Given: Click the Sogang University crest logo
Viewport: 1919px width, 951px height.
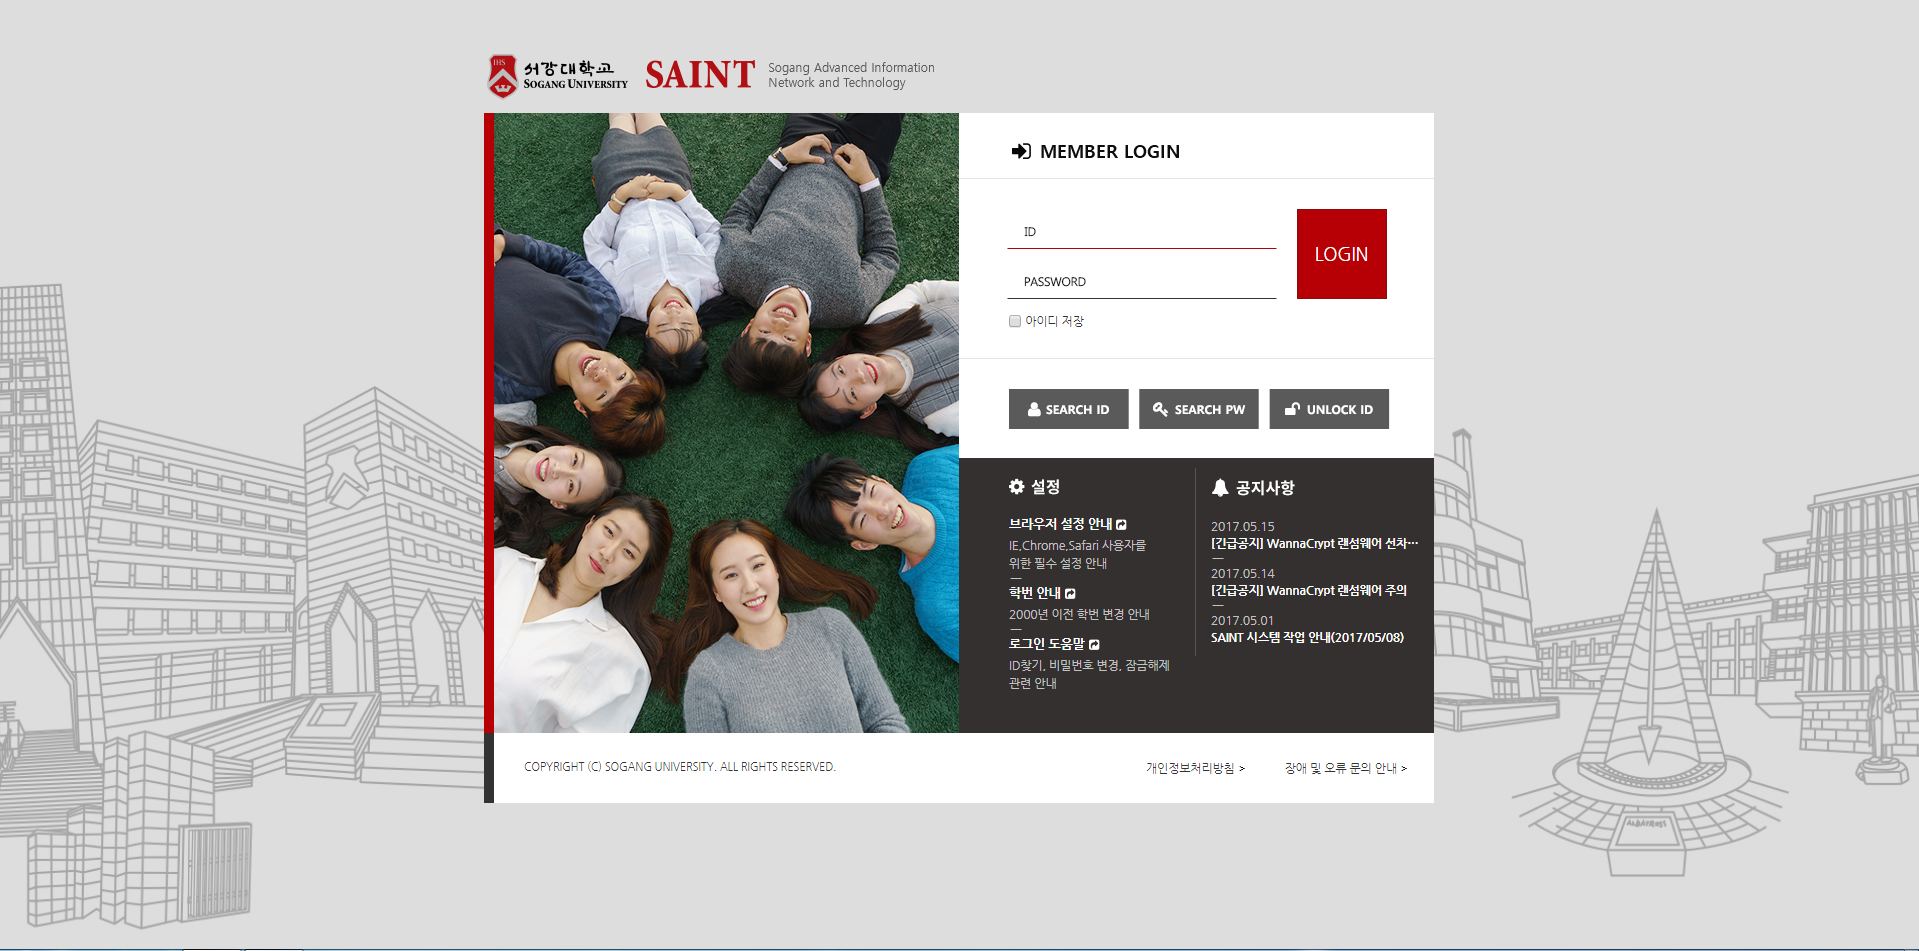Looking at the screenshot, I should 502,75.
